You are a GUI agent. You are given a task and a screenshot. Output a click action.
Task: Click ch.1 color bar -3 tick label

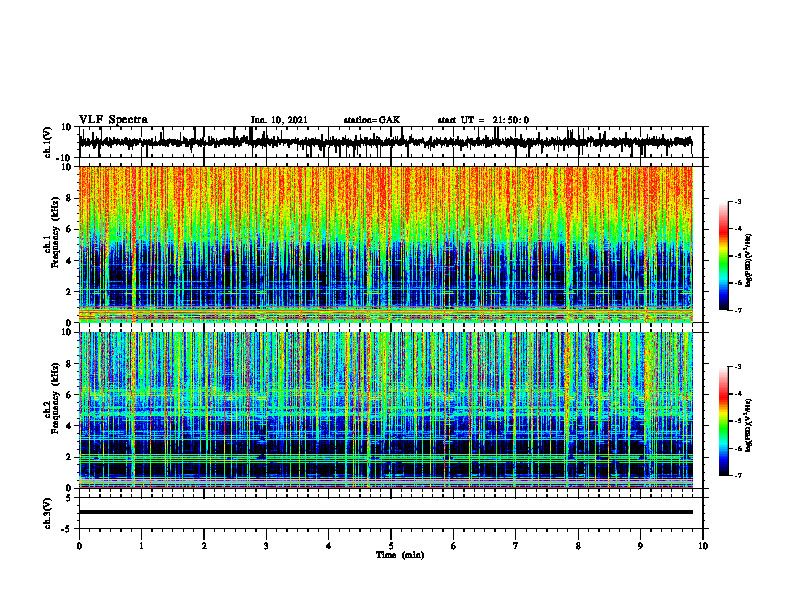738,201
